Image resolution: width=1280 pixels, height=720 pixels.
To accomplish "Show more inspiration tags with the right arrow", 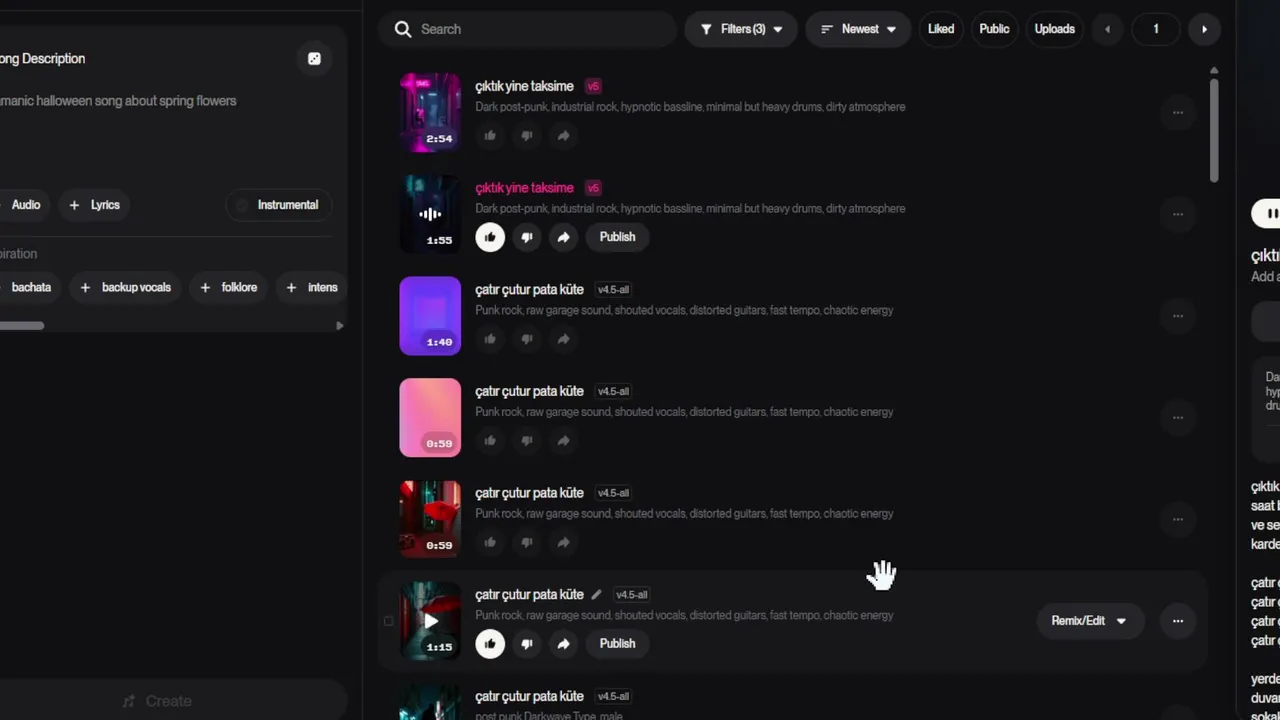I will click(x=339, y=325).
